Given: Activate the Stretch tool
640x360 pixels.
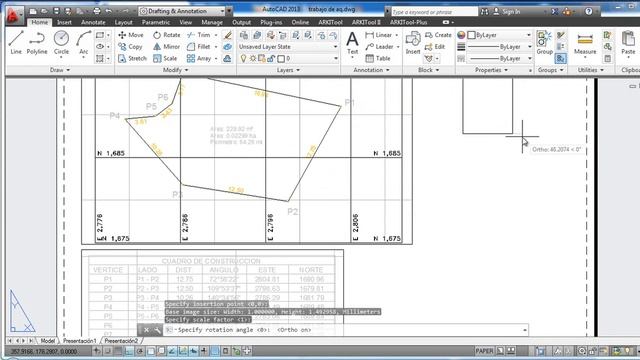Looking at the screenshot, I should pos(132,59).
